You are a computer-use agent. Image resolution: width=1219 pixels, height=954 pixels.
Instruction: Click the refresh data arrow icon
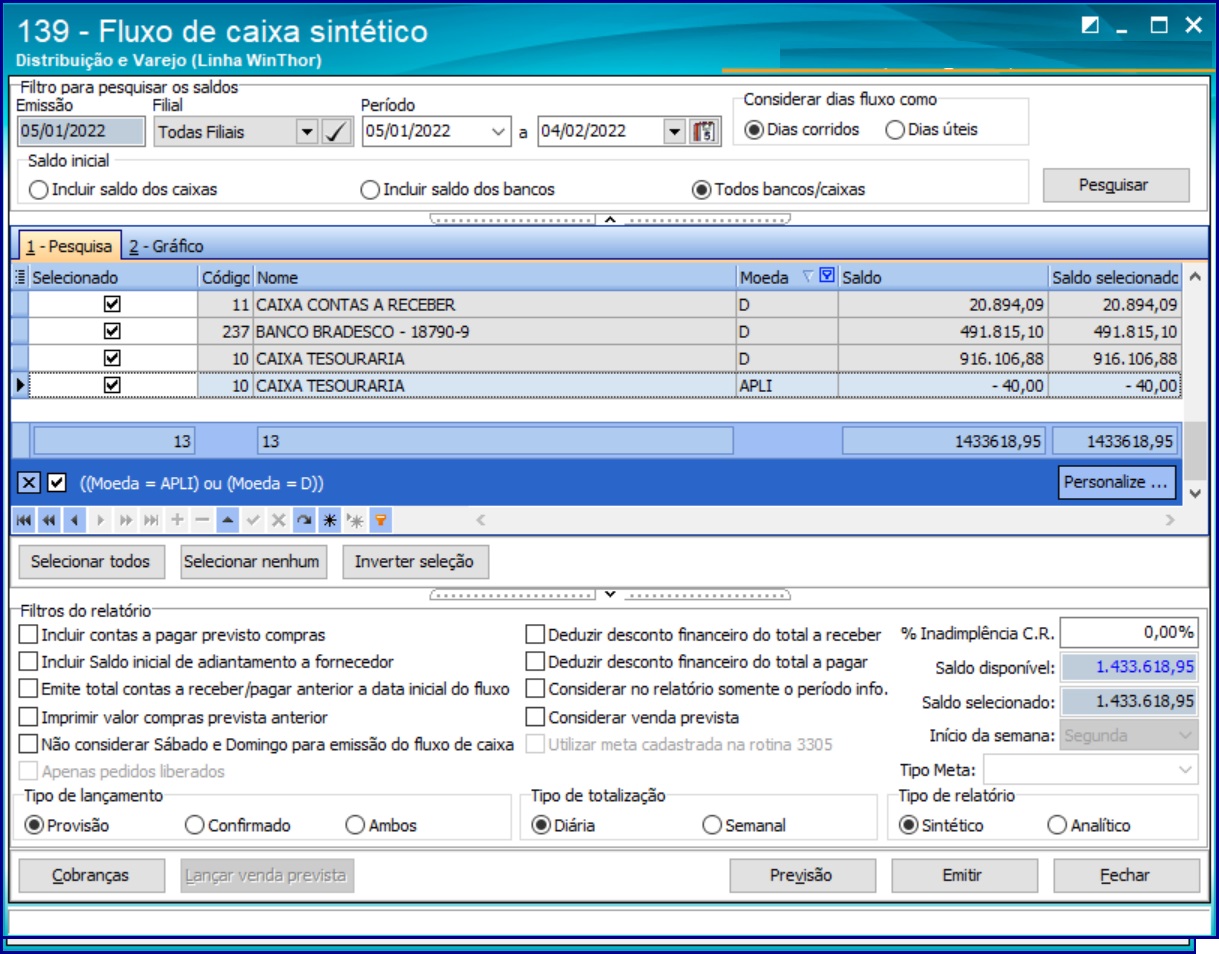(x=303, y=520)
